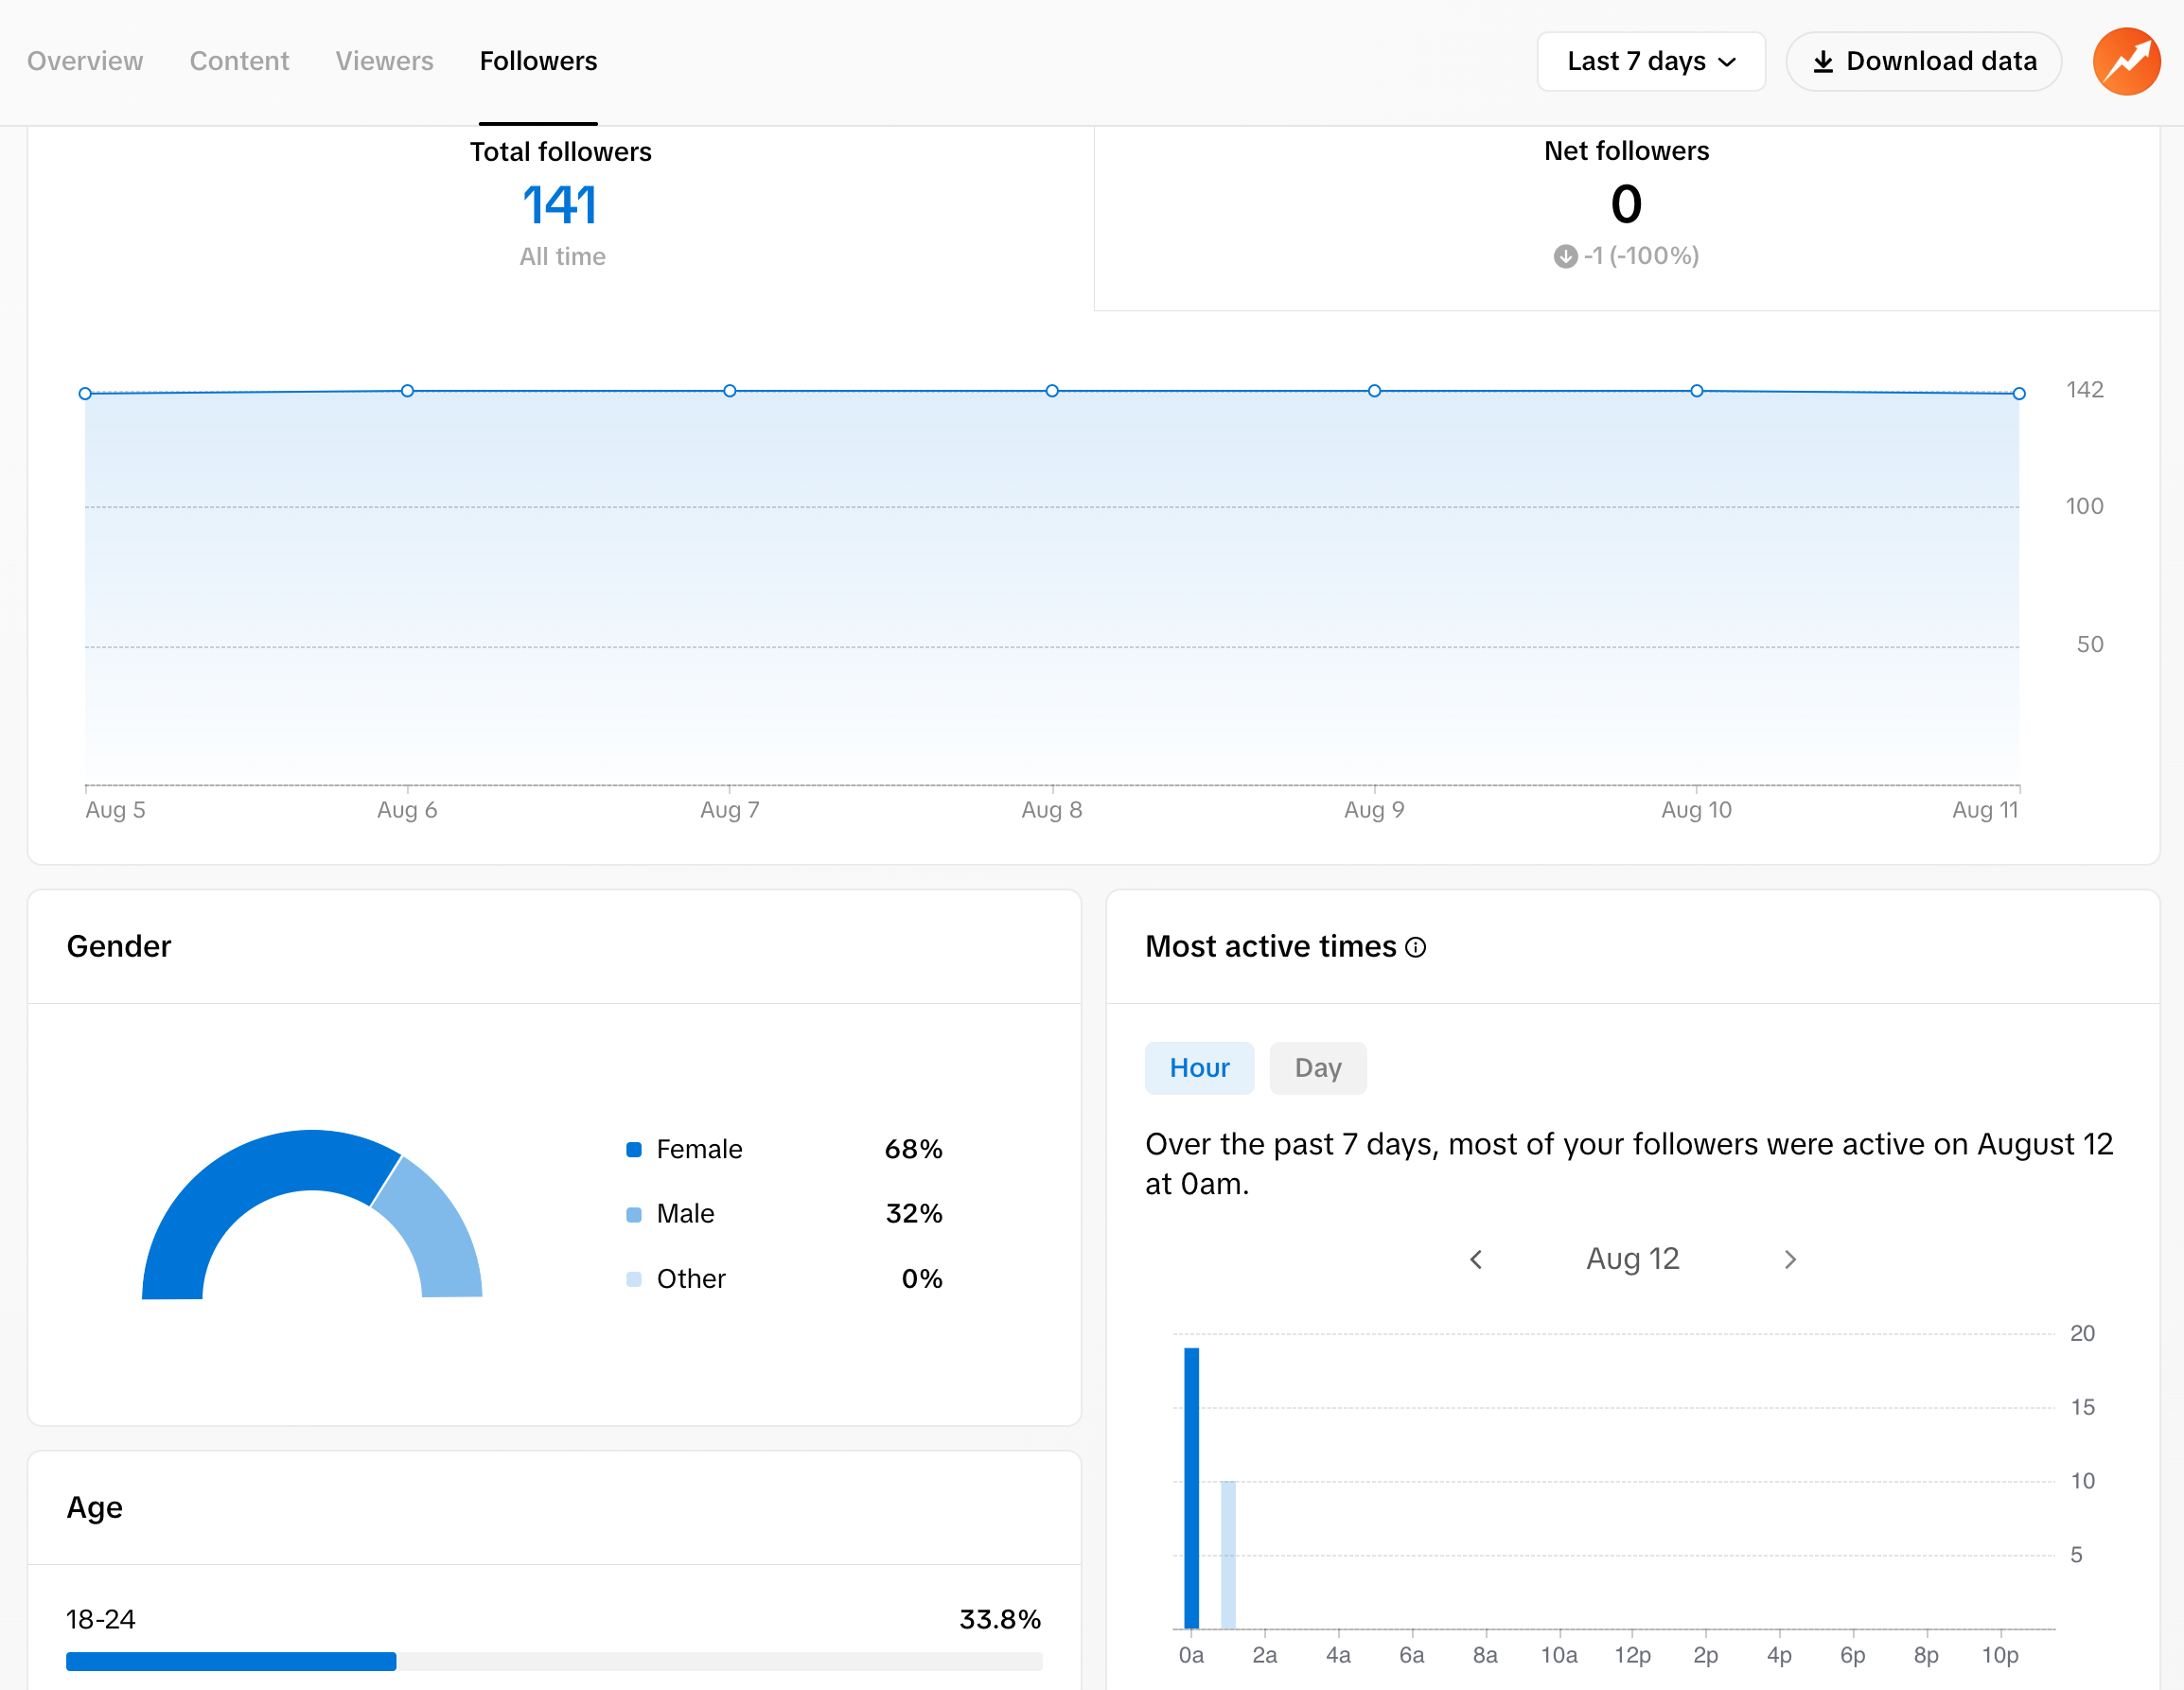Select the Total followers metric card

pos(561,205)
